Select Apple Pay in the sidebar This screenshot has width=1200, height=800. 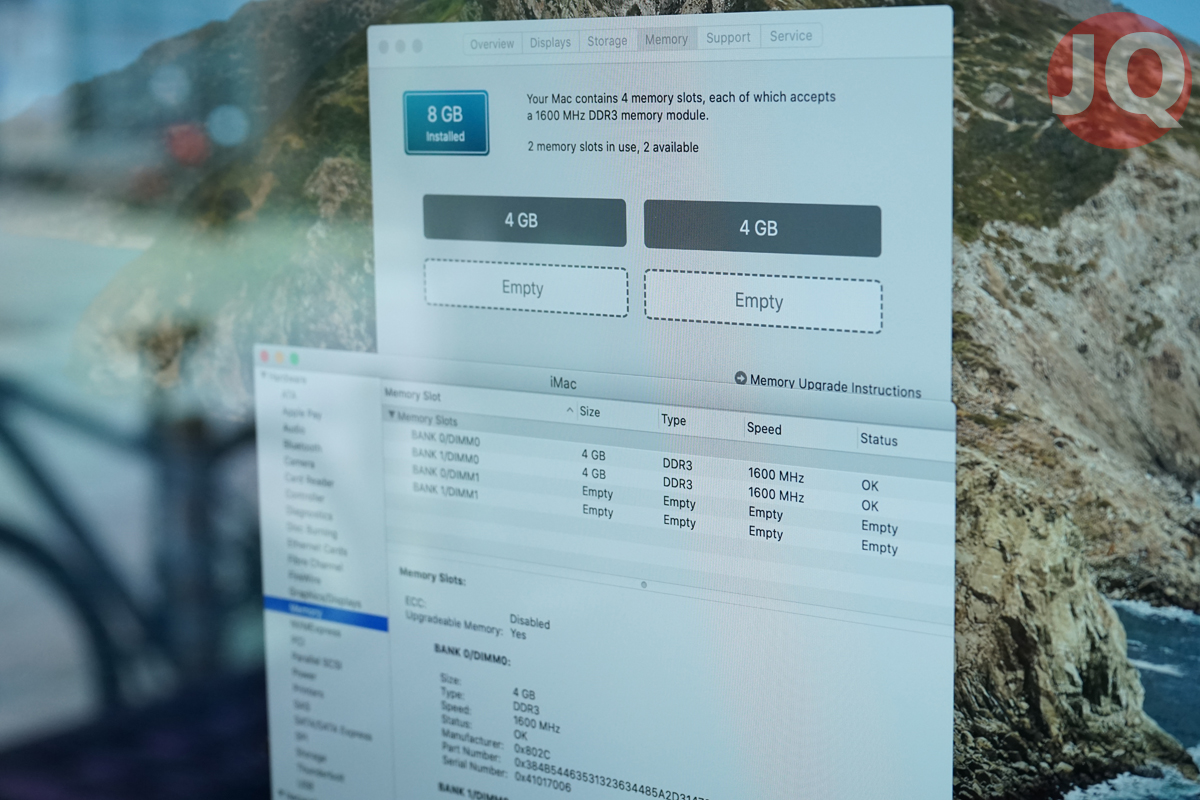pyautogui.click(x=301, y=412)
